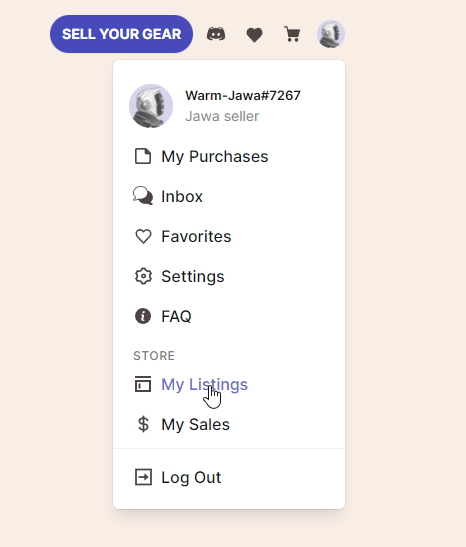The height and width of the screenshot is (547, 466).
Task: Toggle the profile avatar menu in header
Action: click(x=331, y=34)
